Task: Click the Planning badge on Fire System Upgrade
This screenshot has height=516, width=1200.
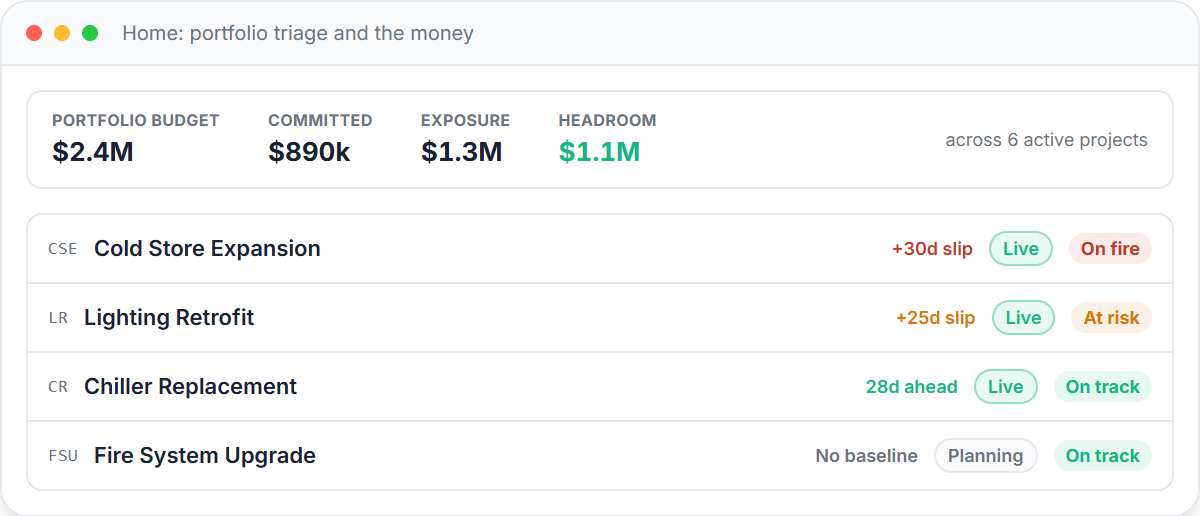Action: point(986,456)
